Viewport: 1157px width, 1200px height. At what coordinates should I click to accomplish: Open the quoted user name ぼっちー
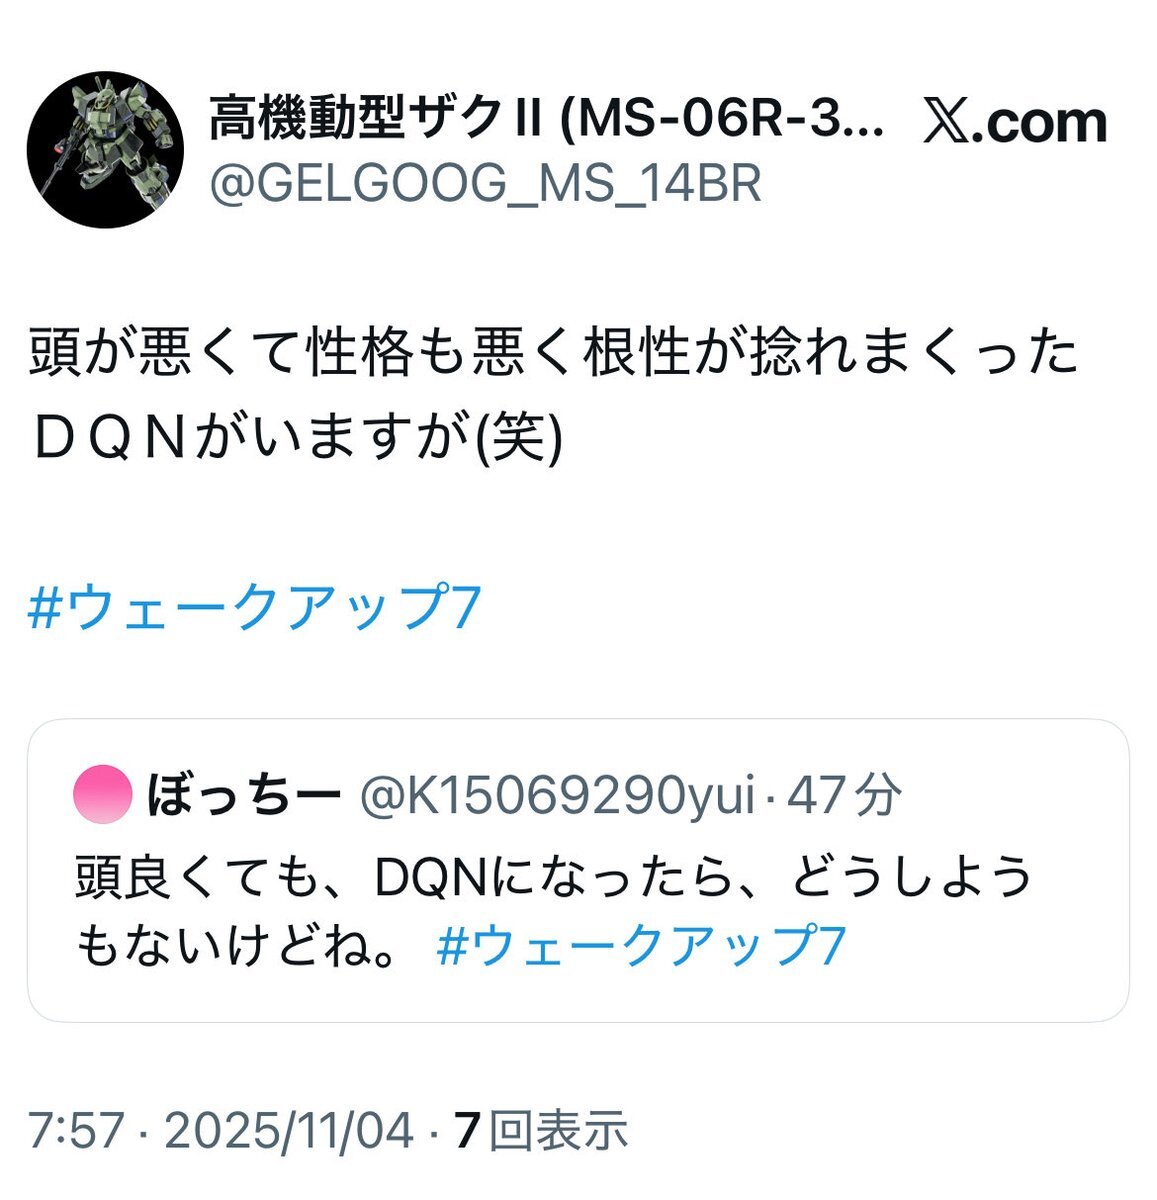244,797
